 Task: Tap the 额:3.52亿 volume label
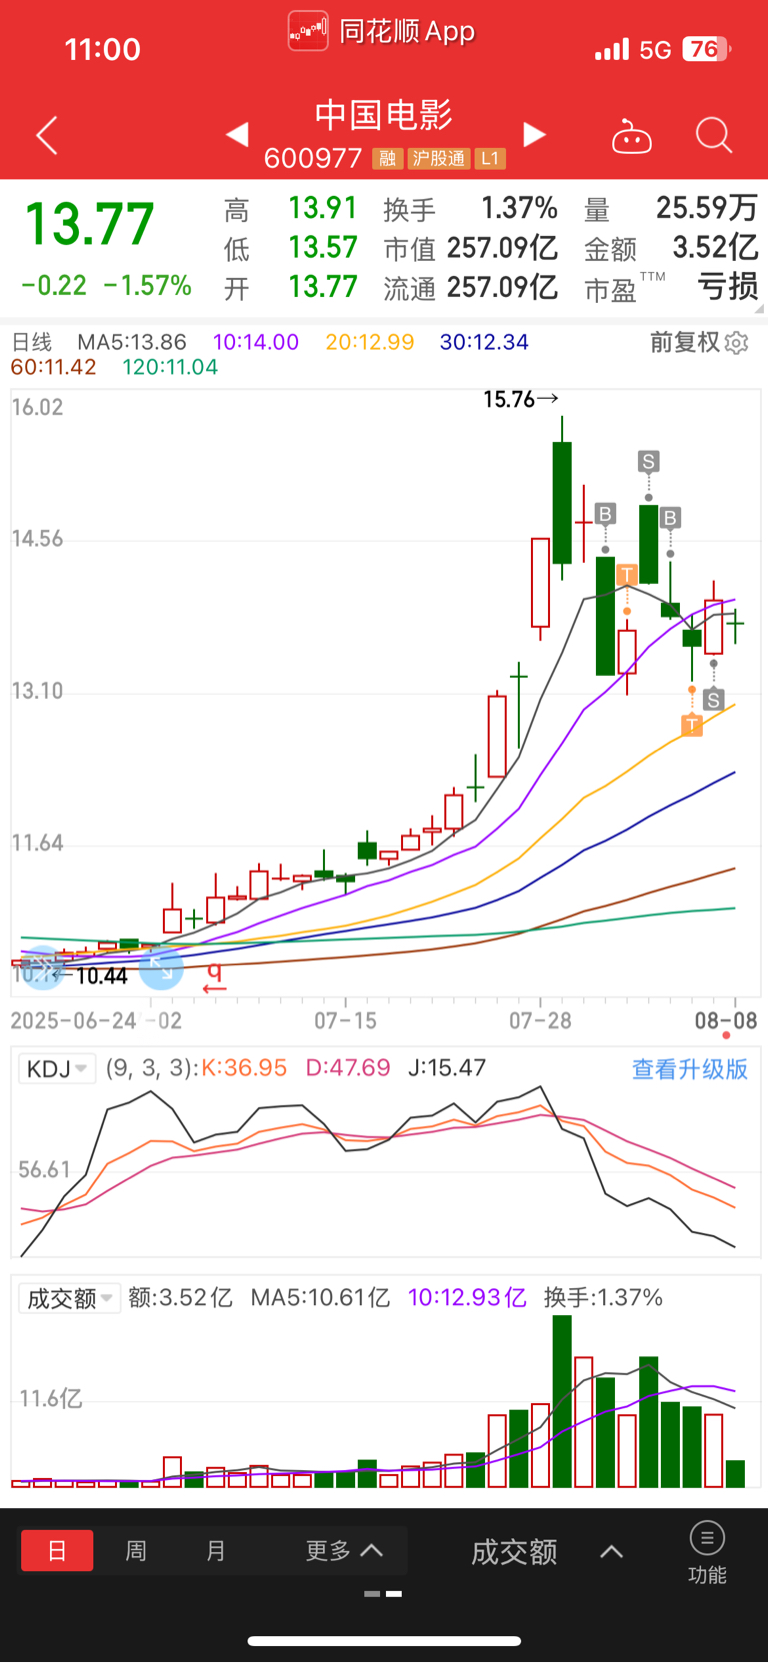tap(180, 1298)
